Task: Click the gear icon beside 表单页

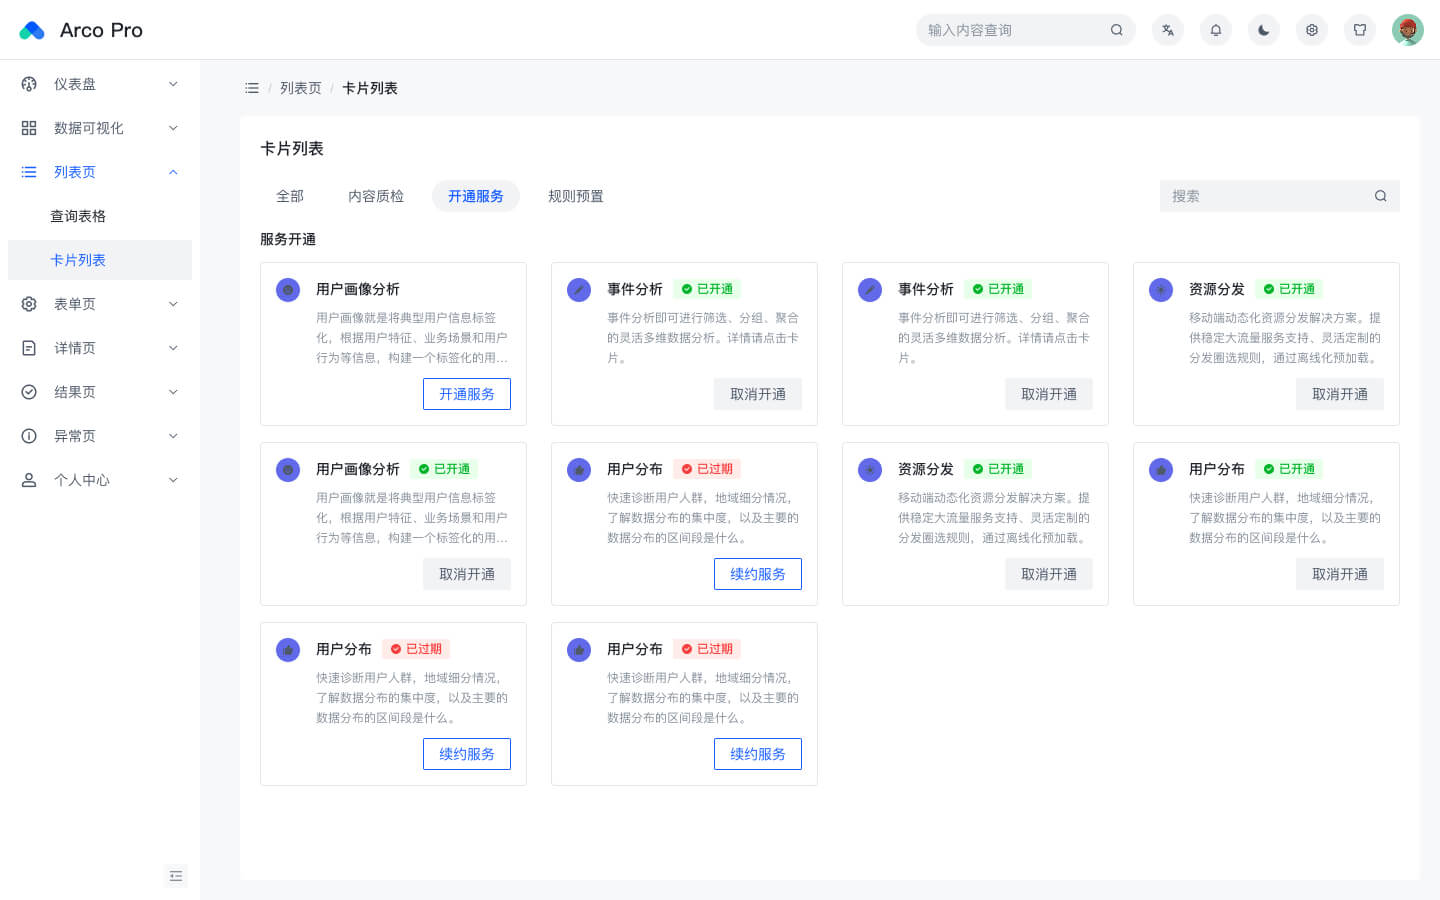Action: [x=29, y=304]
